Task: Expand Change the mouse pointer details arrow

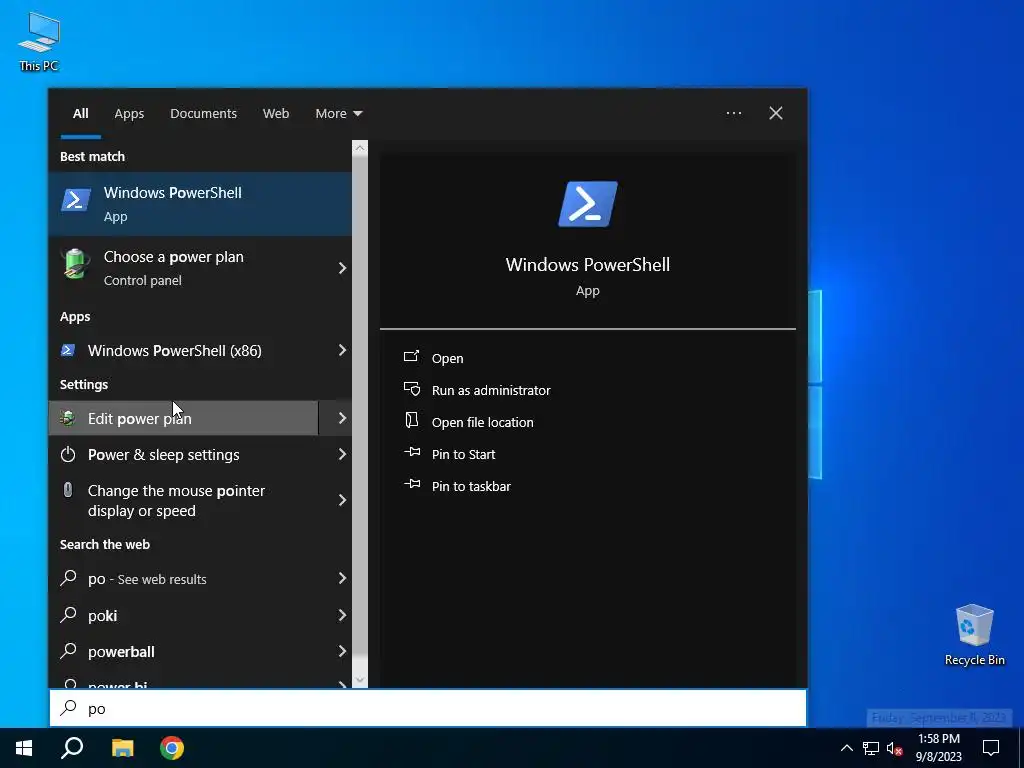Action: tap(342, 500)
